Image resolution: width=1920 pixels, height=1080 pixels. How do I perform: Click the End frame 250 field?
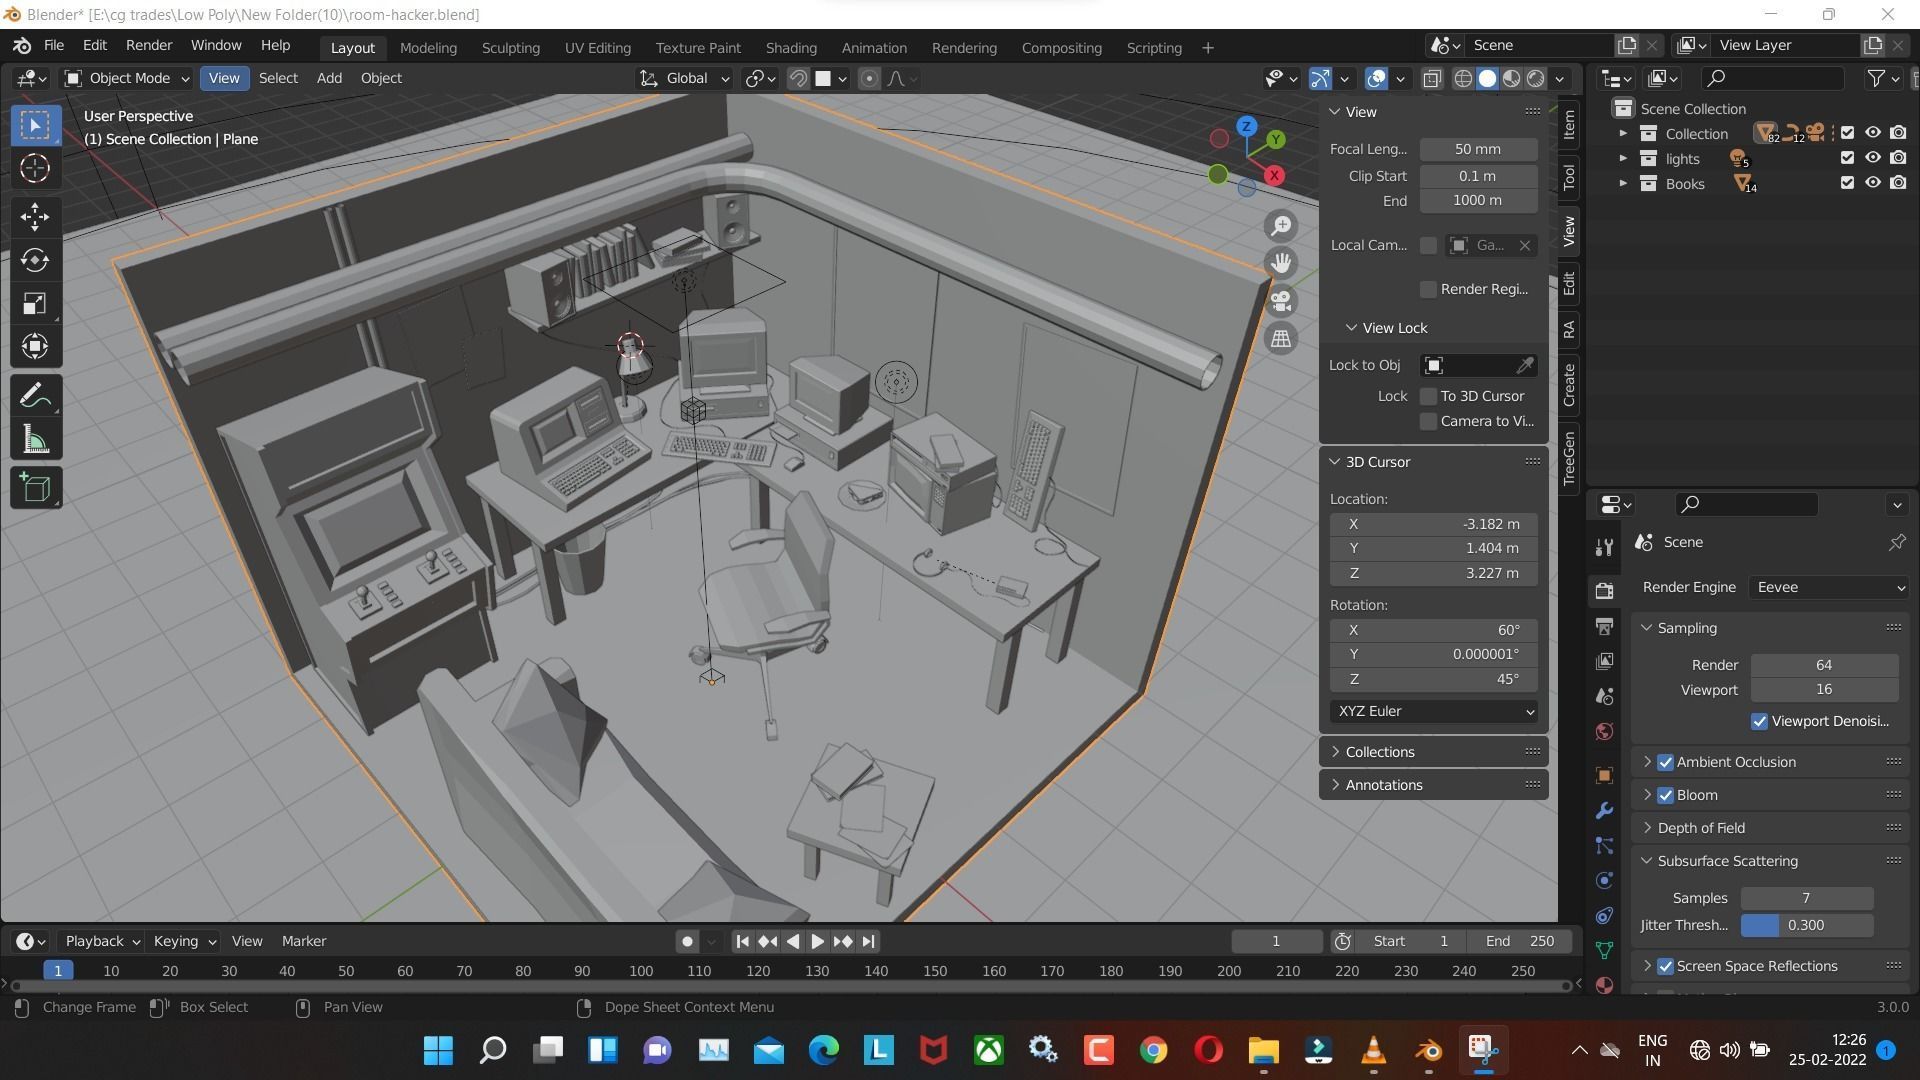[1520, 941]
